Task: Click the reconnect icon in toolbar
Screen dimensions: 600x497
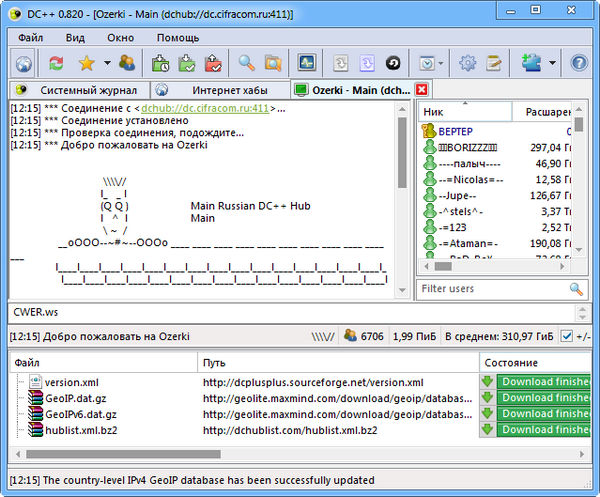Action: coord(56,63)
